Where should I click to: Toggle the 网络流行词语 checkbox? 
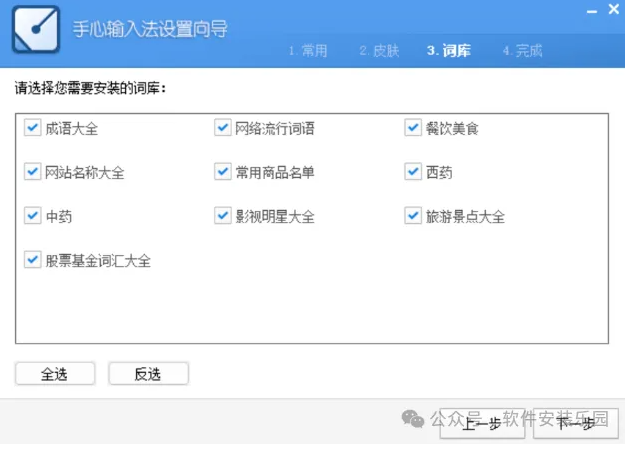point(222,128)
